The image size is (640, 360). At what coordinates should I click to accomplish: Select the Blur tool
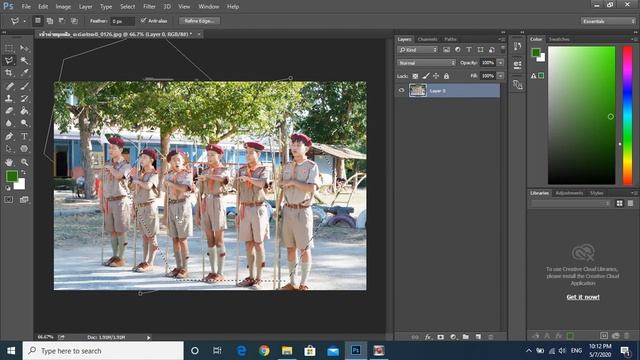coord(9,123)
